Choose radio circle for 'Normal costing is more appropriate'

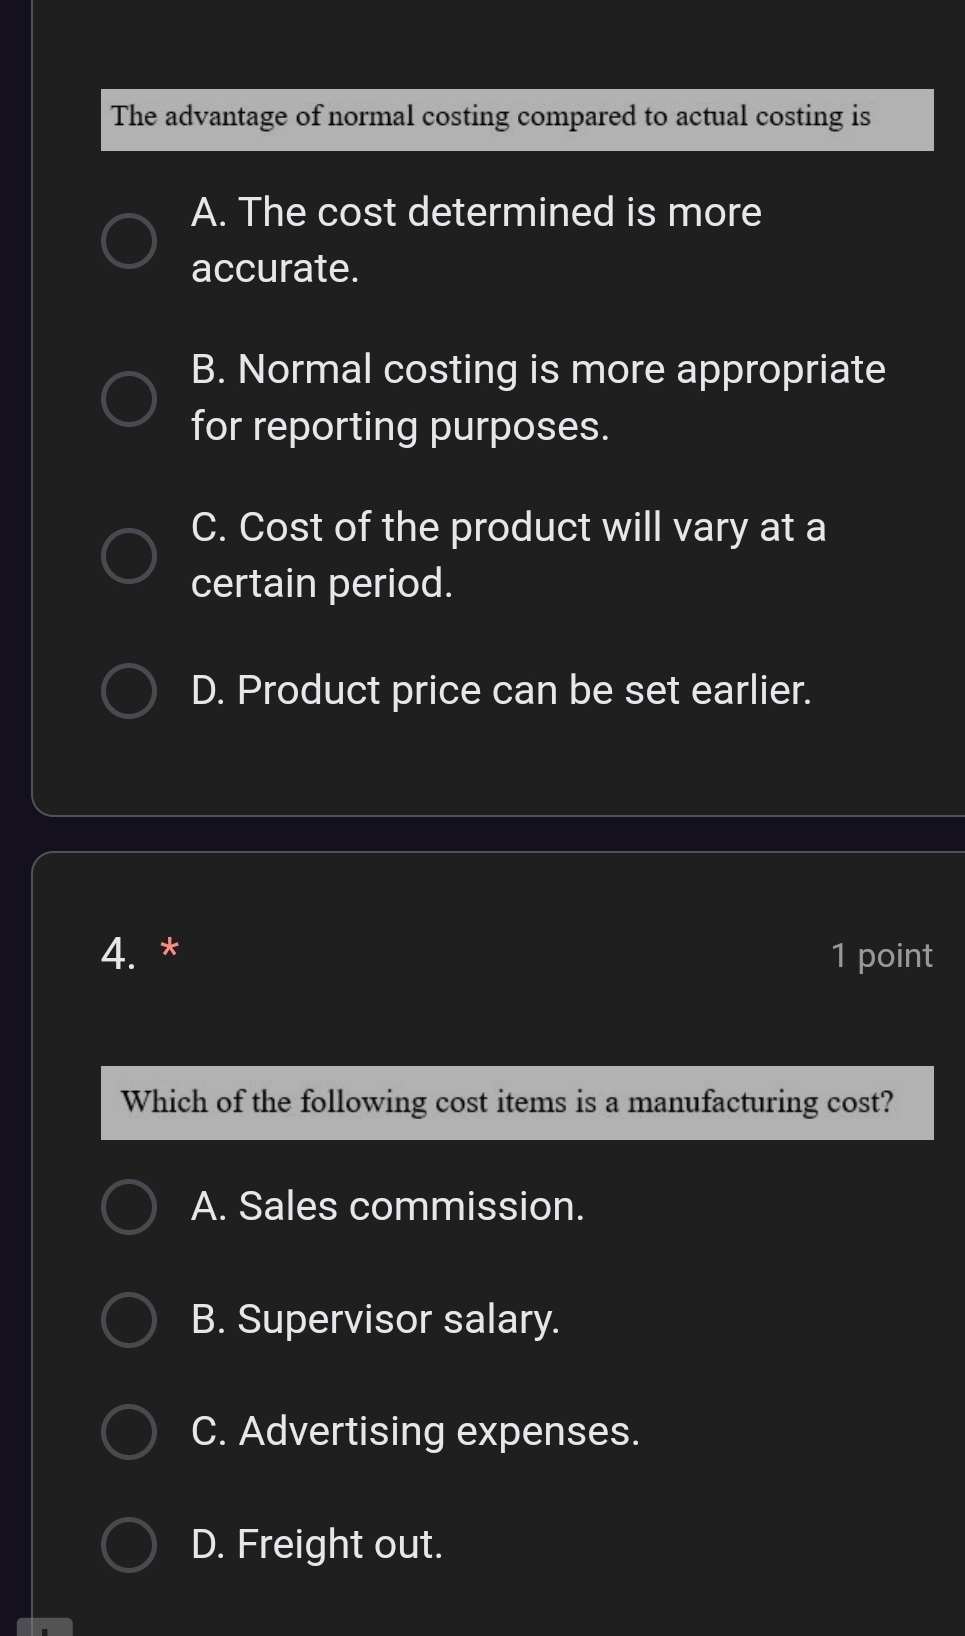pyautogui.click(x=129, y=399)
